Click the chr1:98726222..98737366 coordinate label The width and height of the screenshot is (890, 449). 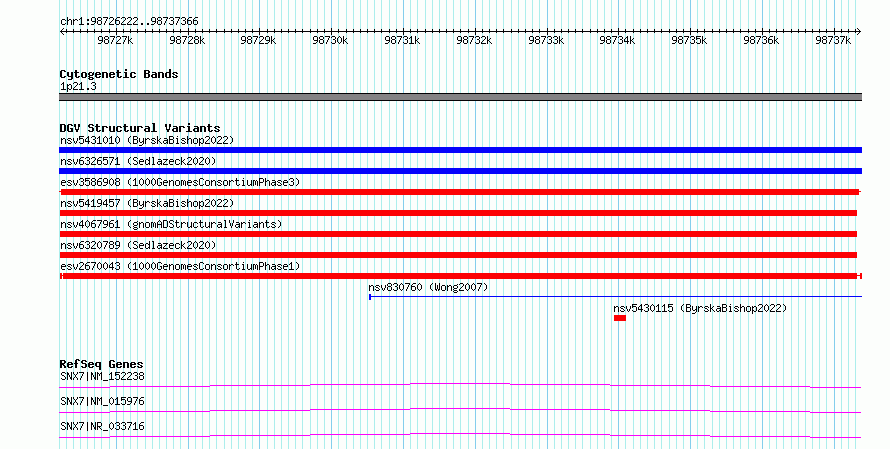pyautogui.click(x=129, y=22)
